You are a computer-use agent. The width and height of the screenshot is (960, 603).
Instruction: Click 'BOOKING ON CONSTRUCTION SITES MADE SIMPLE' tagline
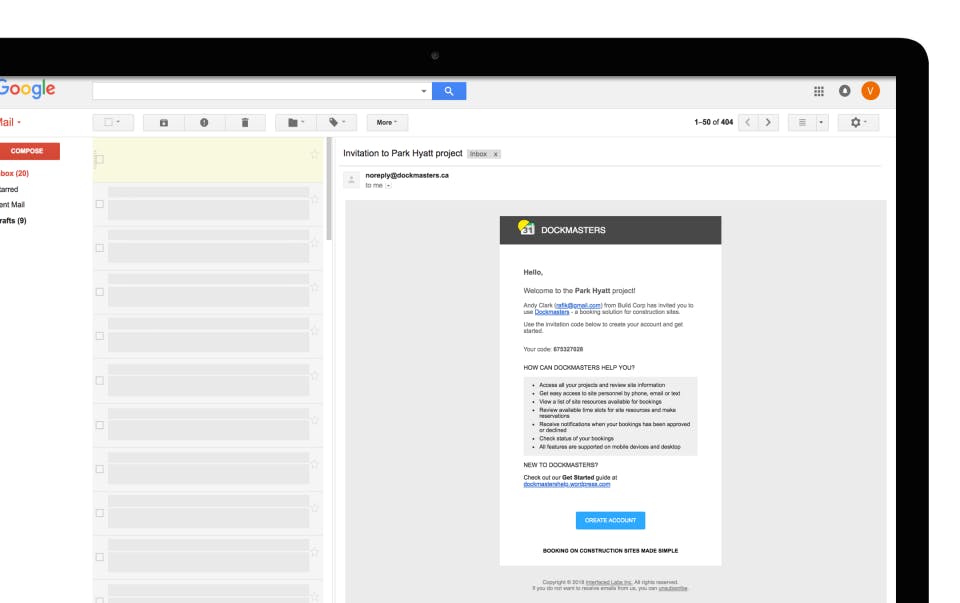pos(610,551)
